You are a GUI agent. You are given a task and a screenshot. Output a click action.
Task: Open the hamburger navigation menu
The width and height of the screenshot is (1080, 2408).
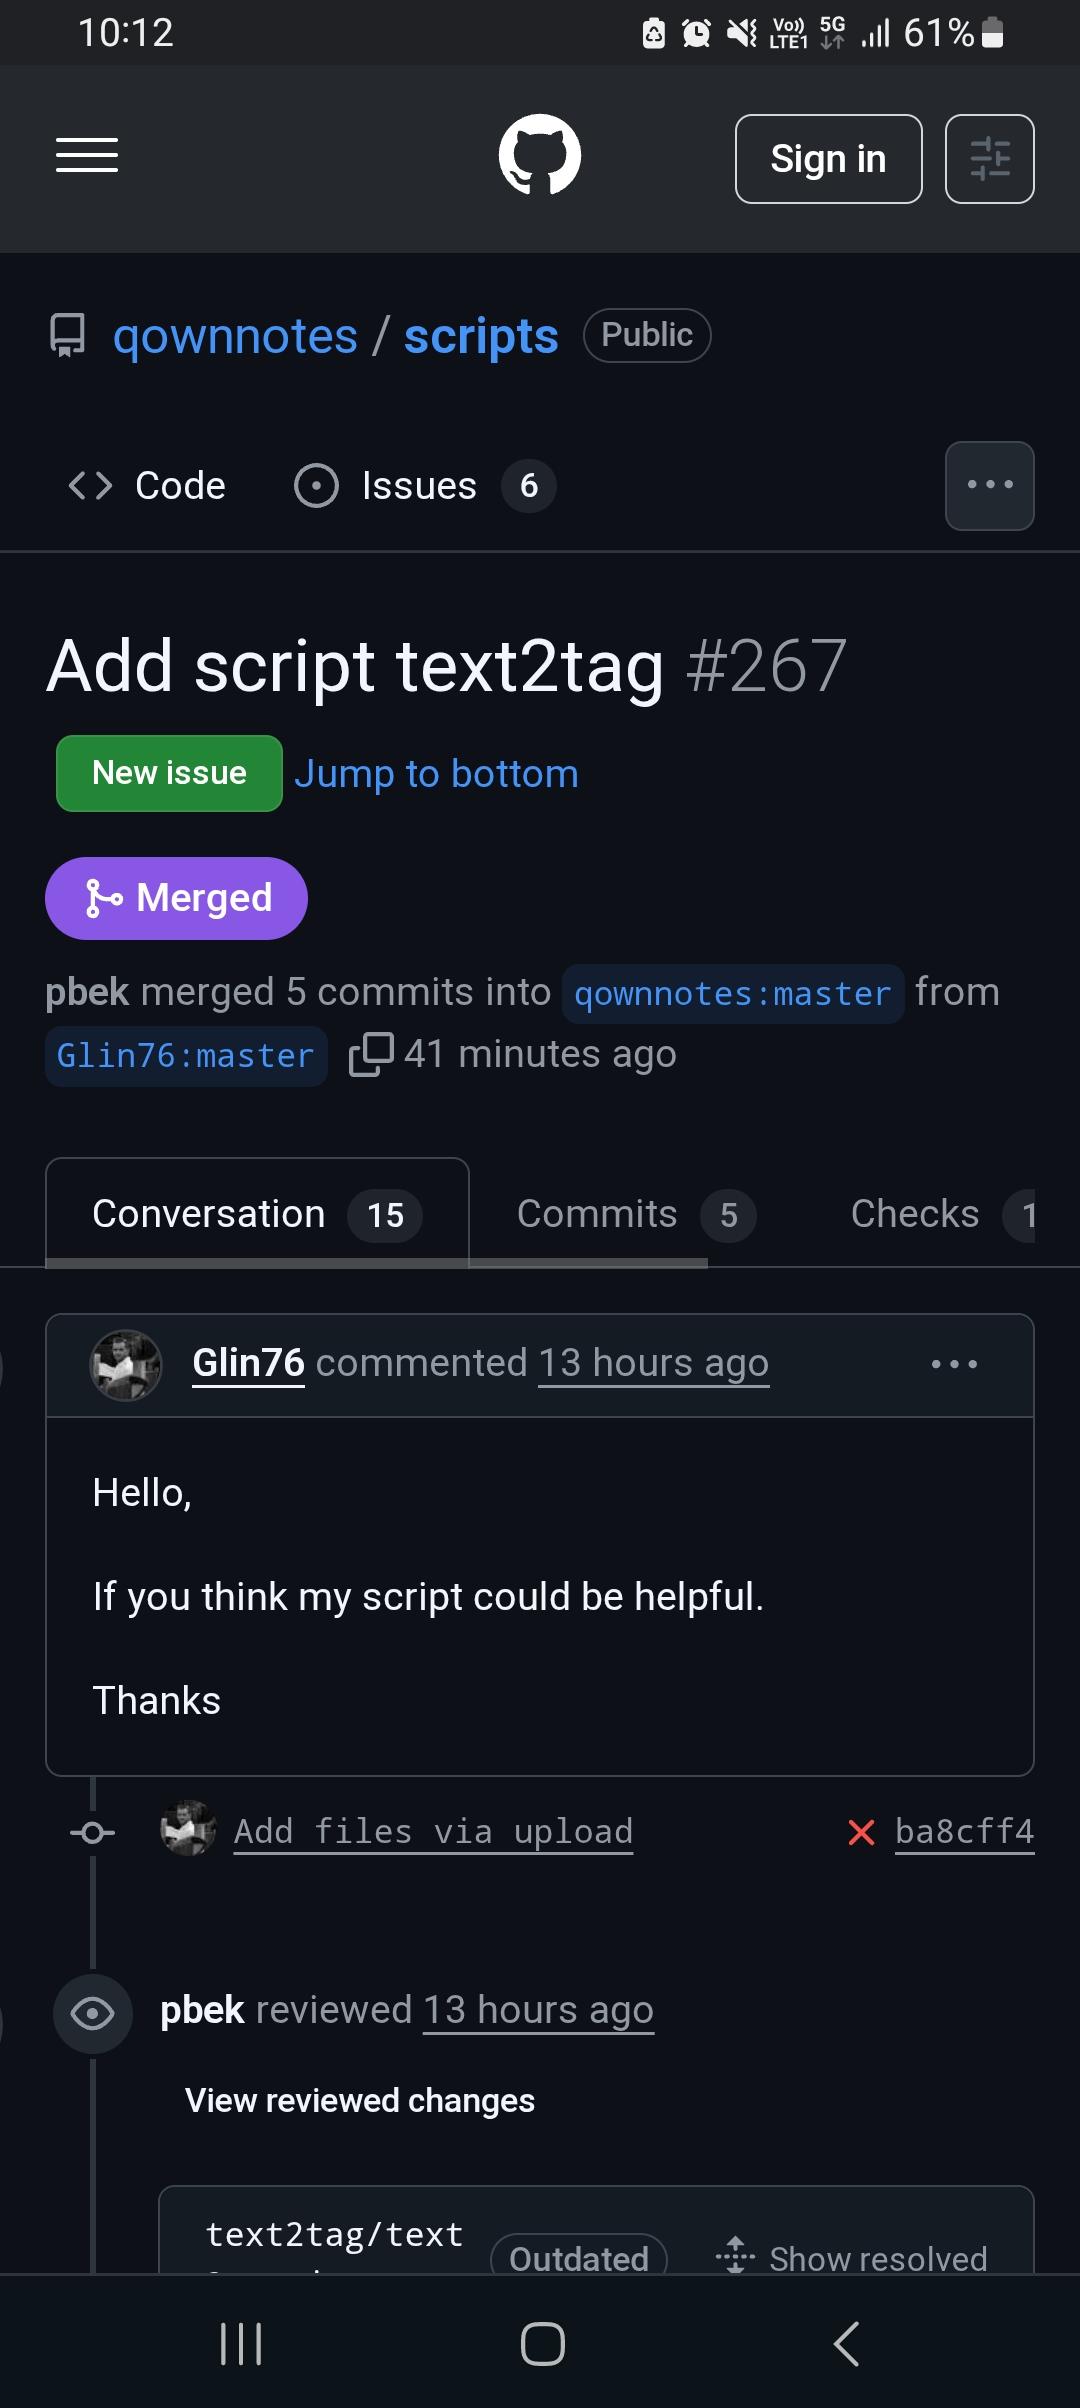[x=87, y=155]
